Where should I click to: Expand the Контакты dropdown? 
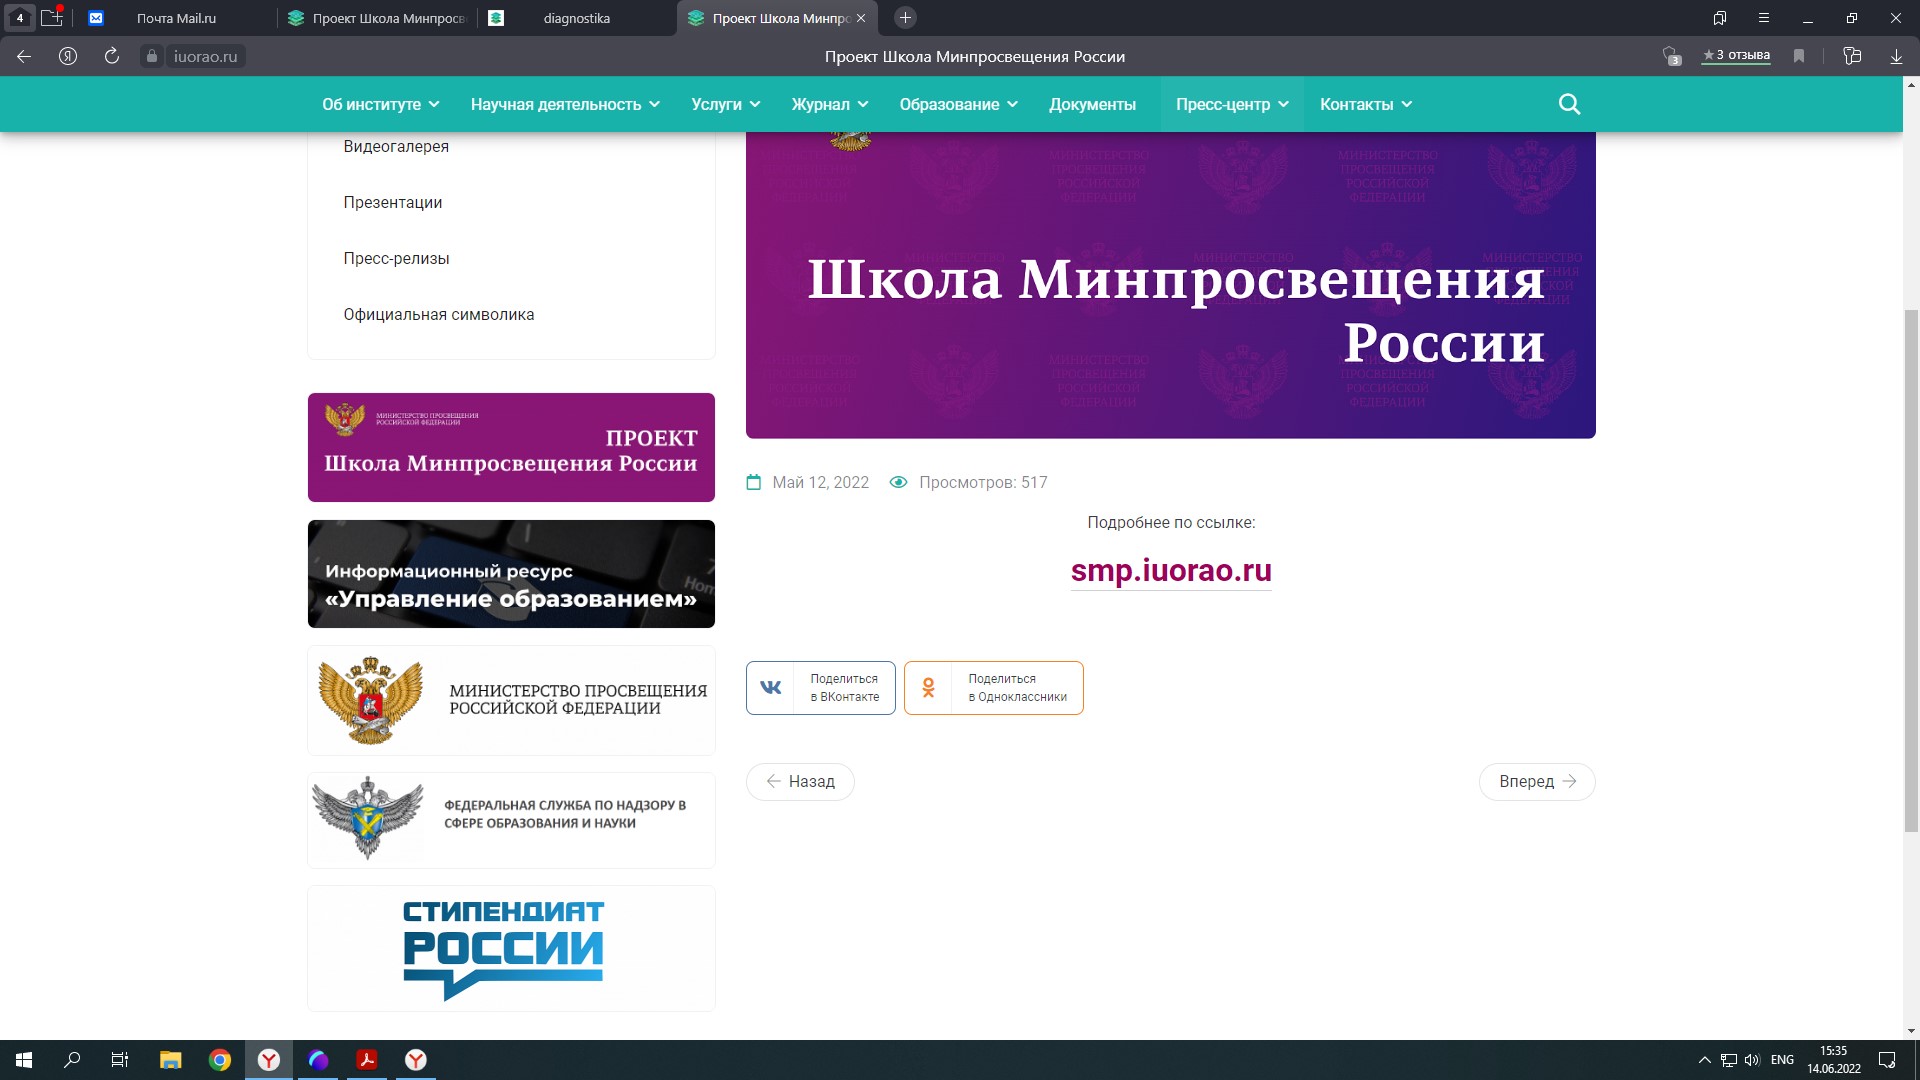[1366, 104]
